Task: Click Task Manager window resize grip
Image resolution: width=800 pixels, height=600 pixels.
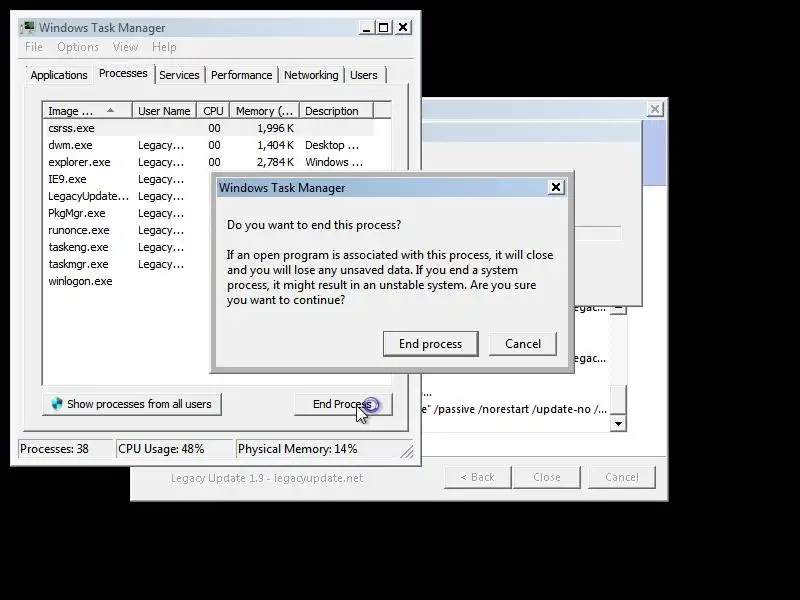Action: tap(407, 452)
